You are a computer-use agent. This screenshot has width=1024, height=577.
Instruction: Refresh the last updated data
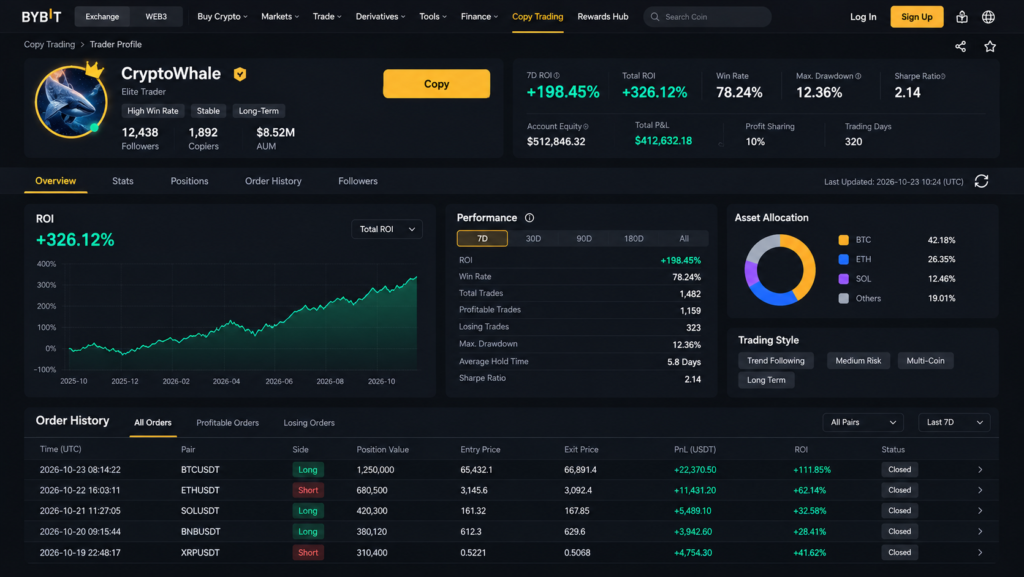pos(981,181)
